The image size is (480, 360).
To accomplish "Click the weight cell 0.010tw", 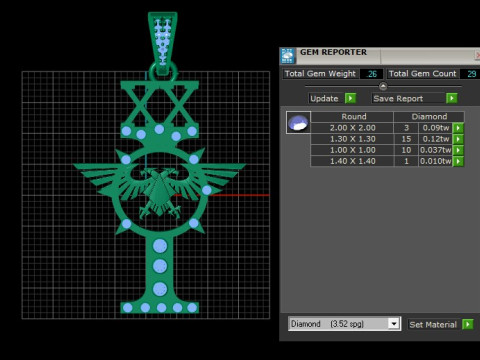I will click(x=436, y=161).
